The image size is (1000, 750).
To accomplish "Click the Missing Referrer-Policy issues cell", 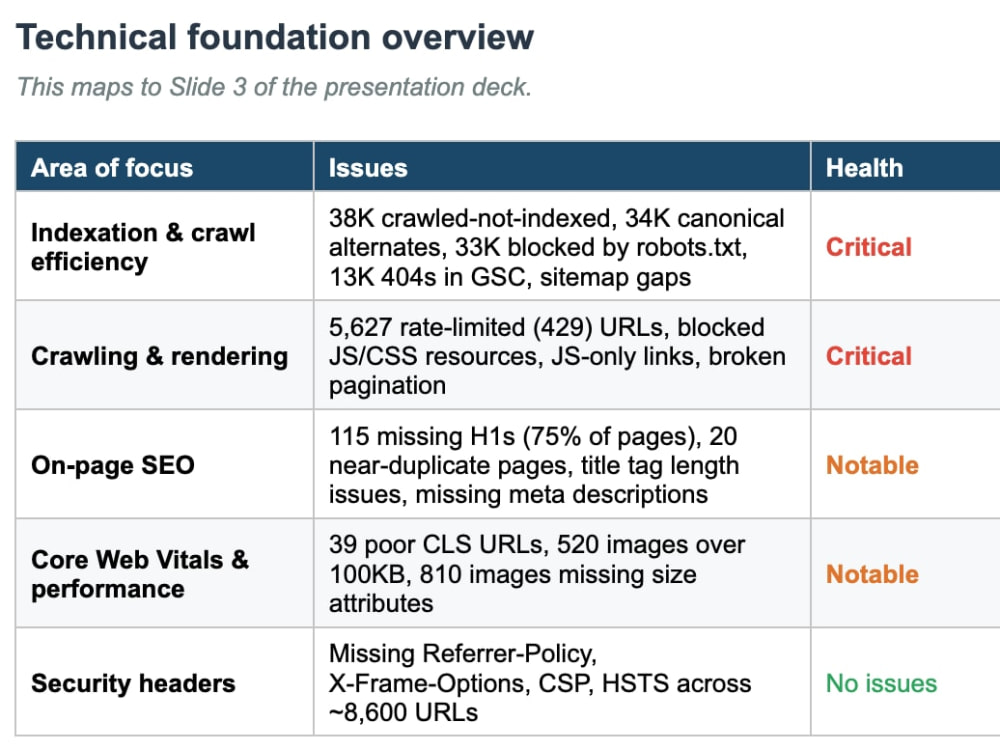I will point(562,682).
